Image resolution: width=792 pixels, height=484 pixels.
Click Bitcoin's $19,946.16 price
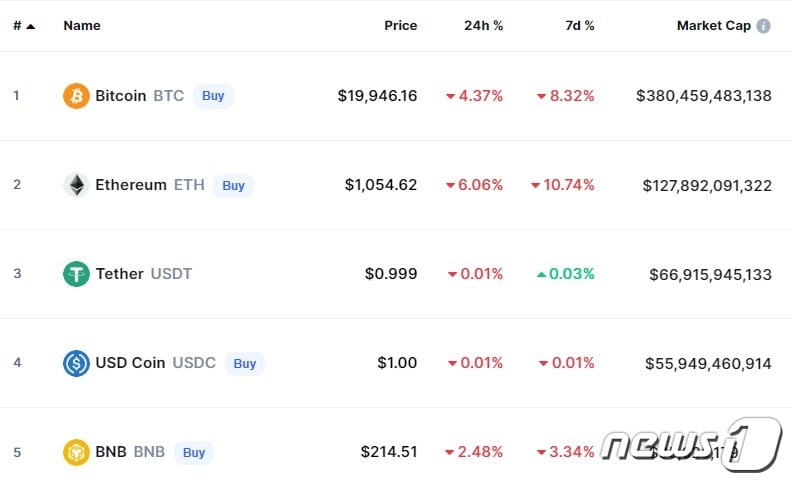pyautogui.click(x=377, y=96)
